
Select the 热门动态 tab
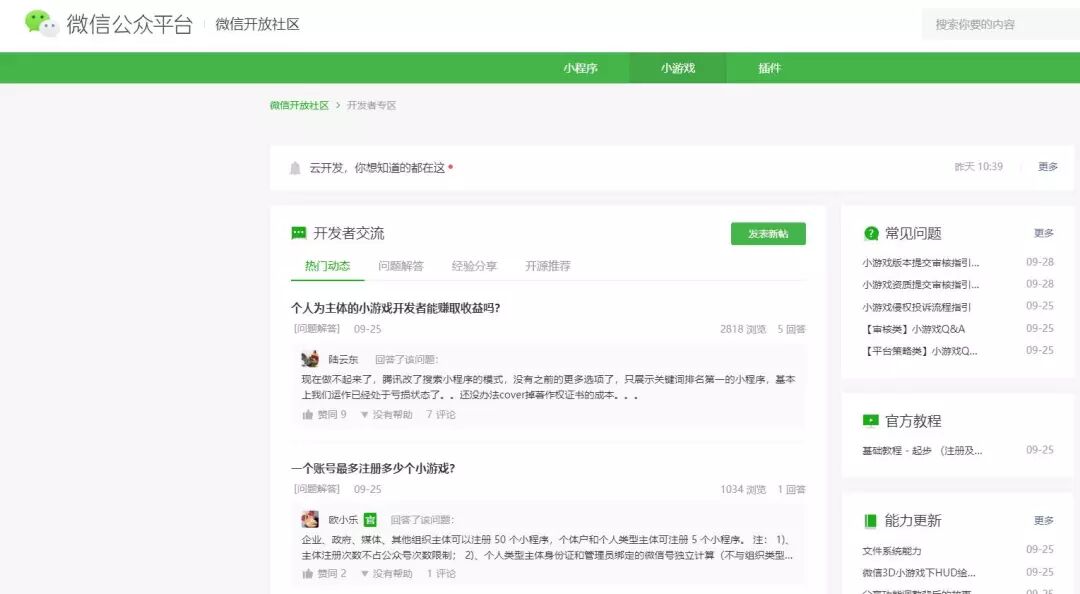tap(327, 266)
